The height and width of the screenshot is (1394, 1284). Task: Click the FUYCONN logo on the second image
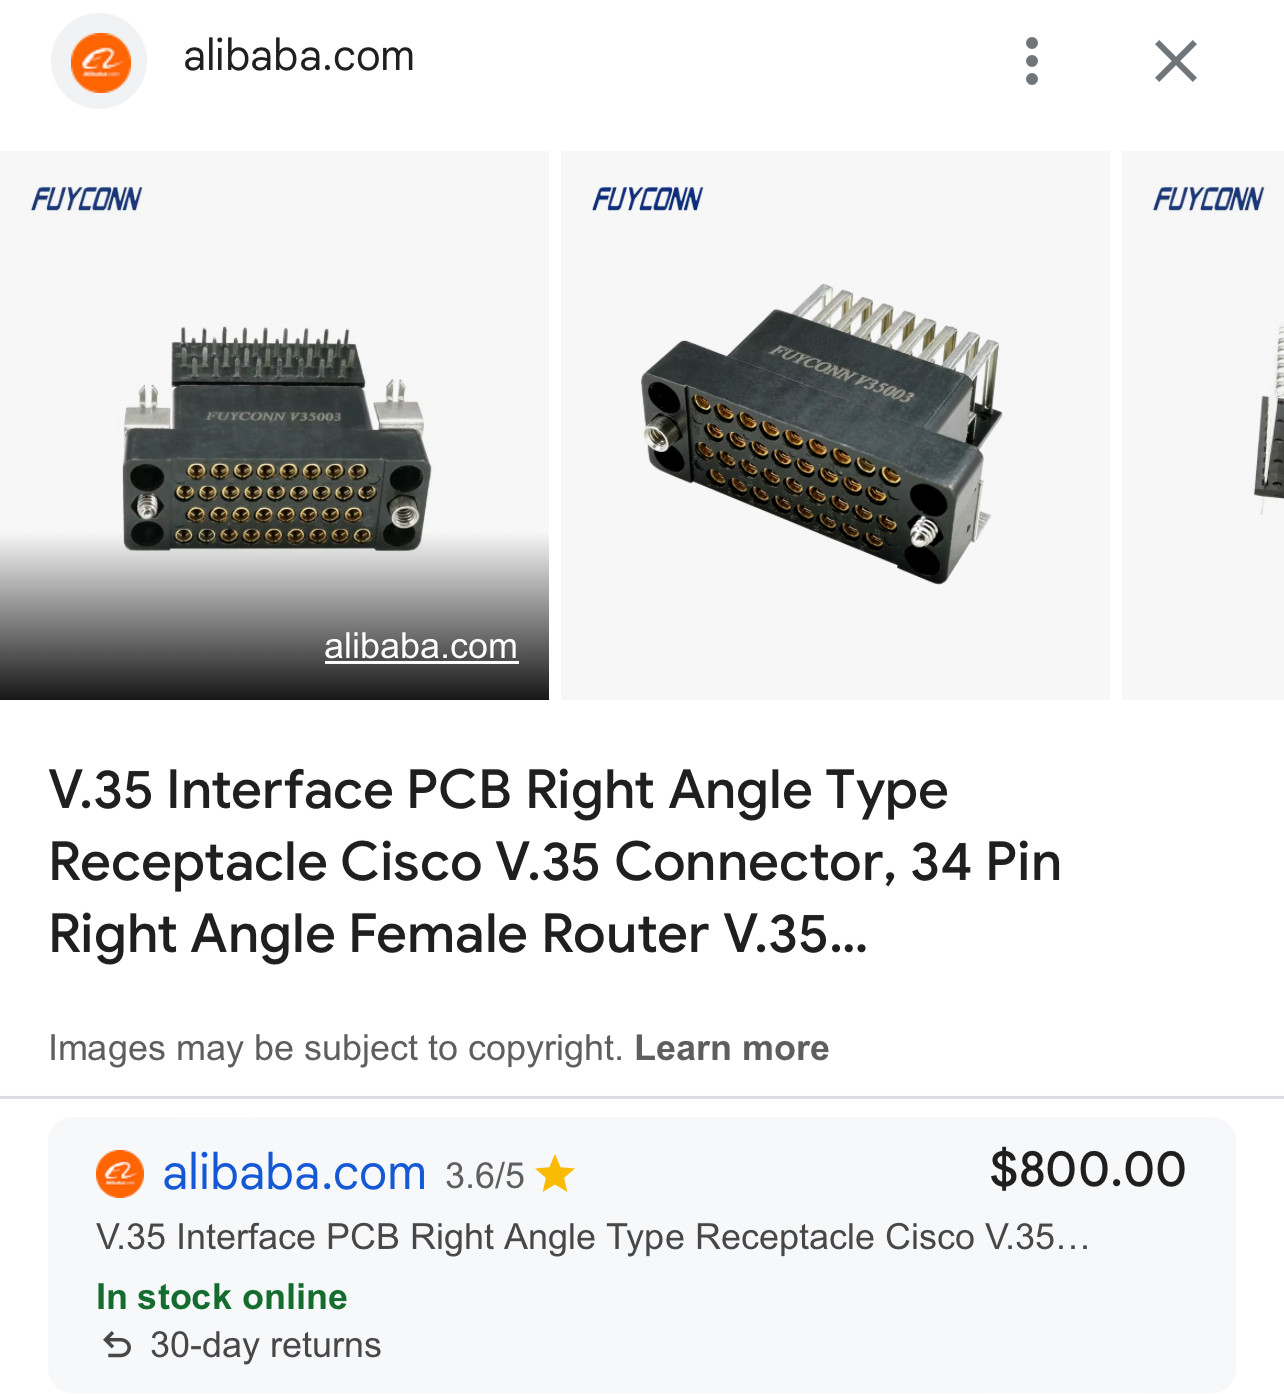pos(647,199)
